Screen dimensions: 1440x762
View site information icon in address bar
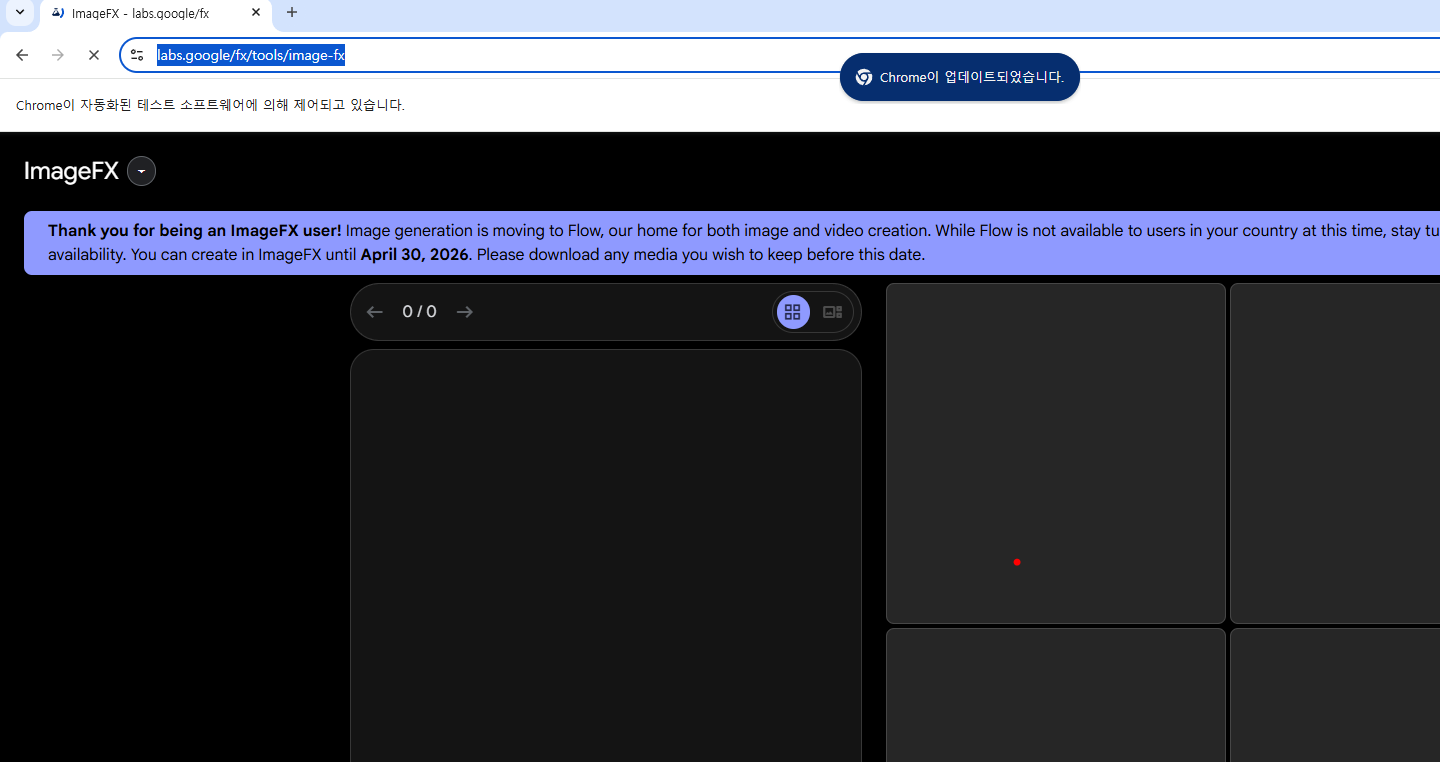tap(138, 55)
